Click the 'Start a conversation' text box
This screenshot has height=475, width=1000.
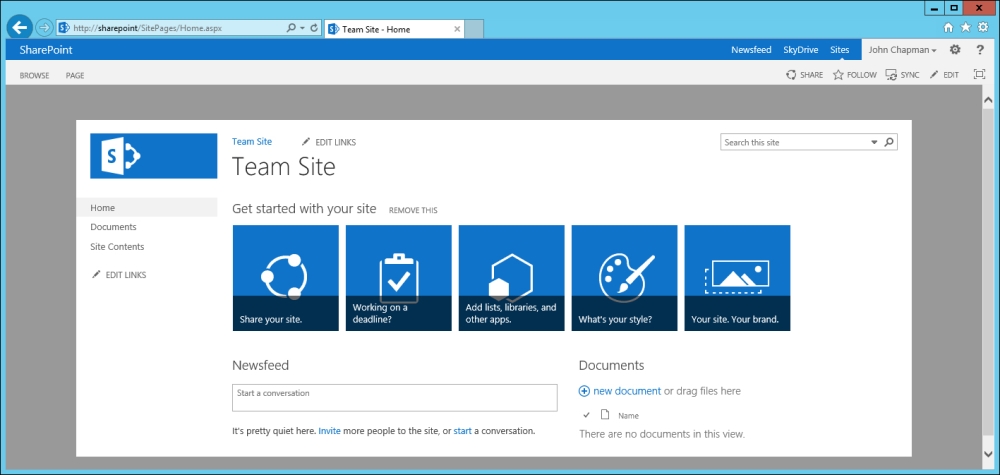[394, 397]
